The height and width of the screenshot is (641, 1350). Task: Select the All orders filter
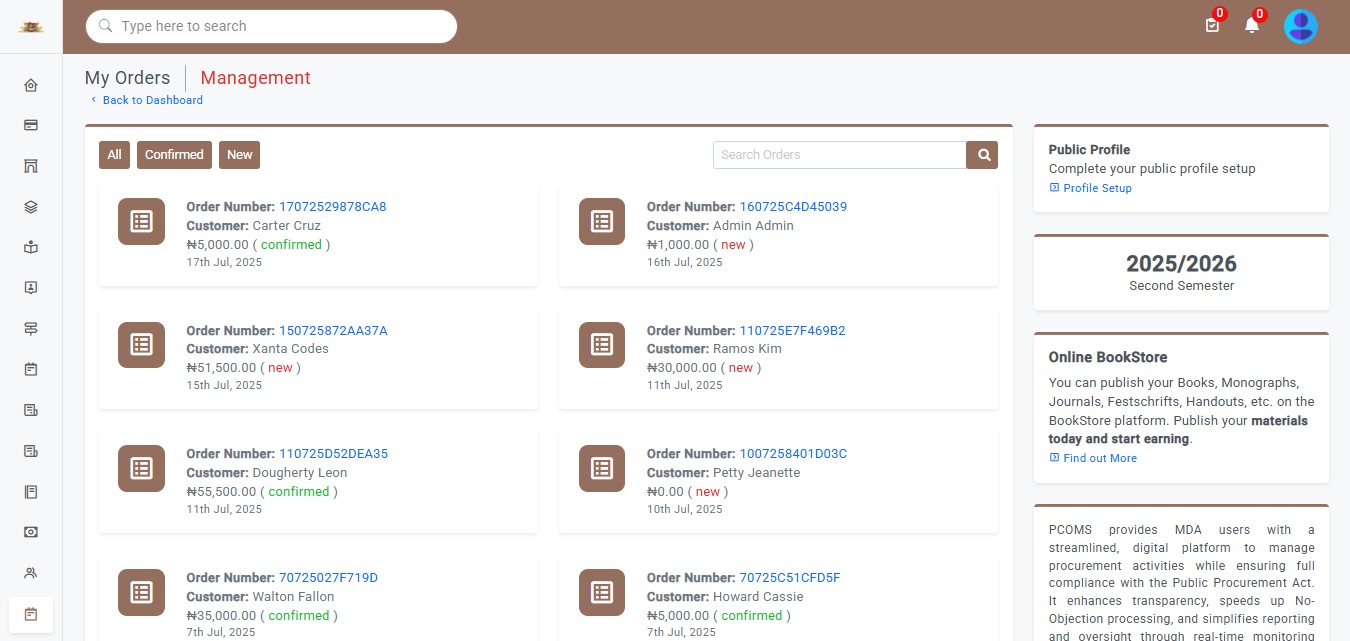click(114, 155)
